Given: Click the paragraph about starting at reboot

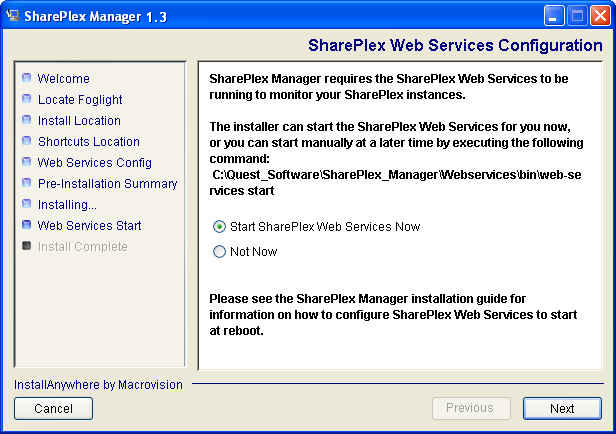Looking at the screenshot, I should 393,315.
